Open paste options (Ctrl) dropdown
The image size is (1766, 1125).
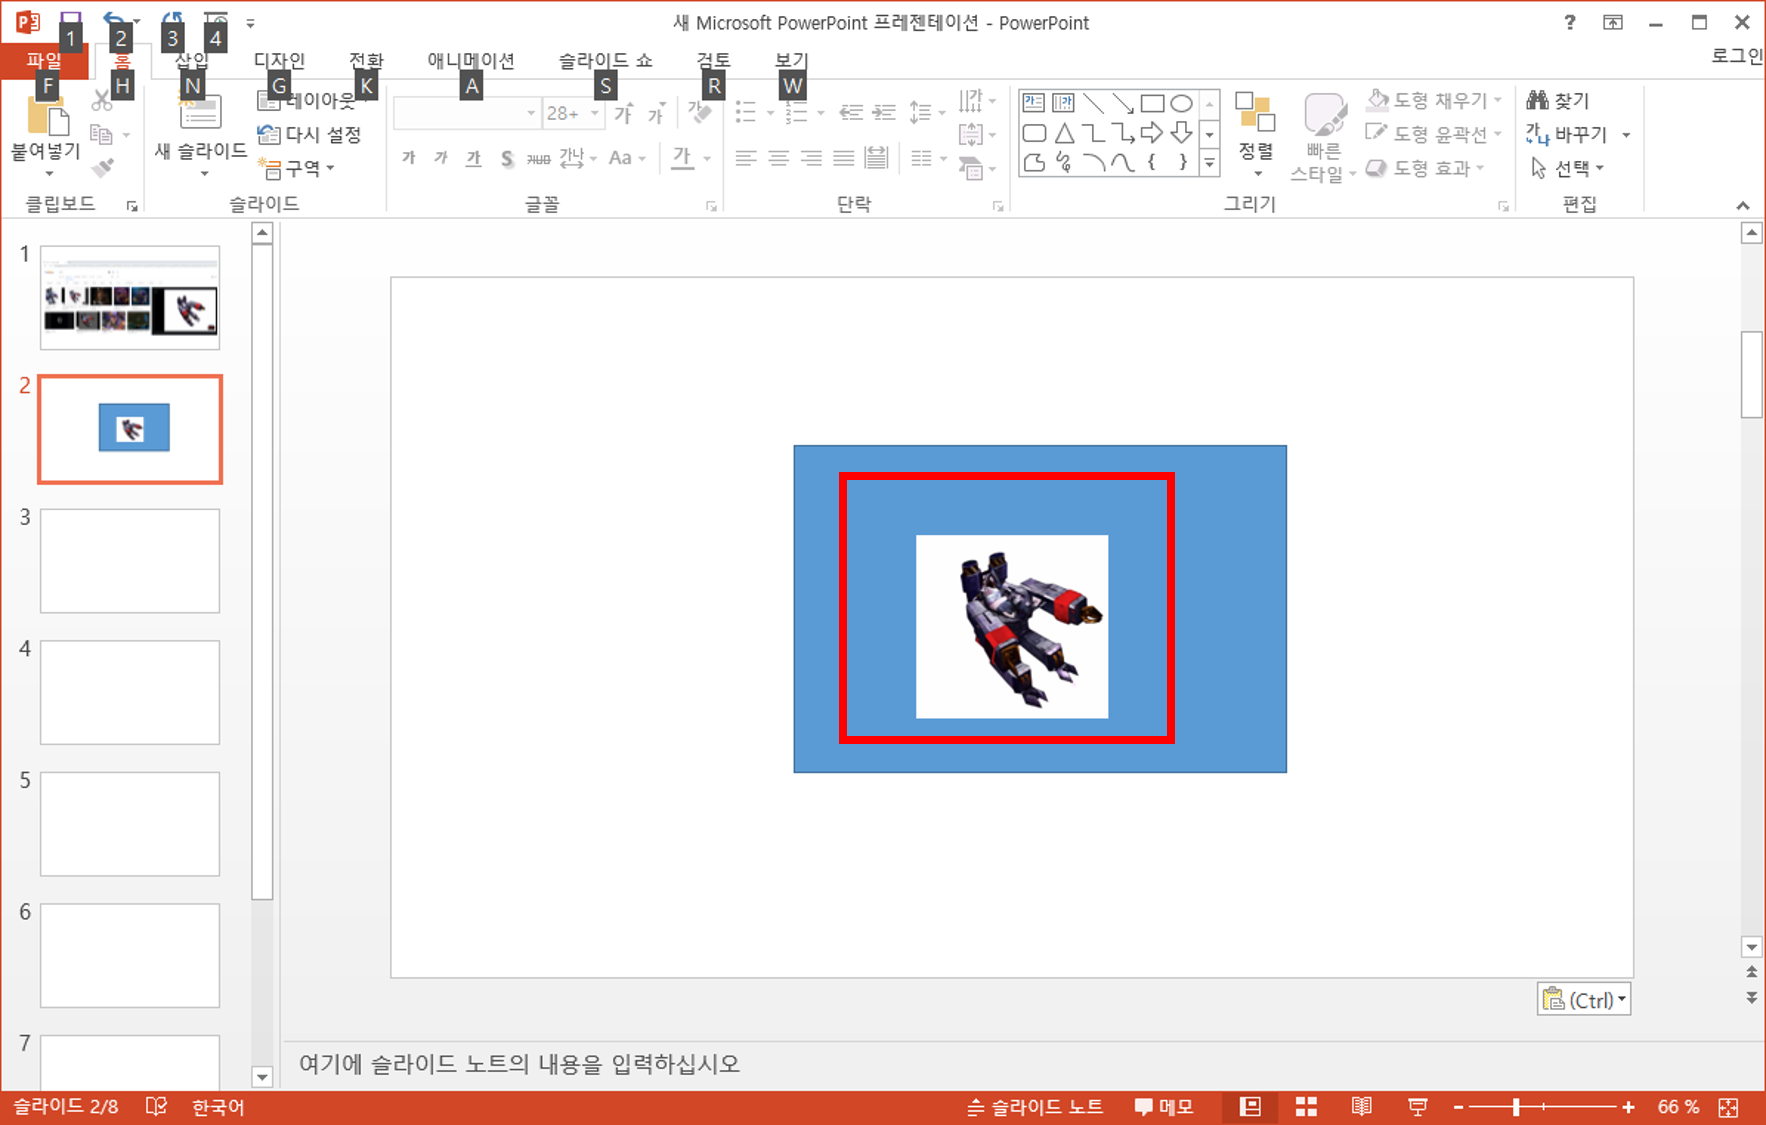point(1584,999)
